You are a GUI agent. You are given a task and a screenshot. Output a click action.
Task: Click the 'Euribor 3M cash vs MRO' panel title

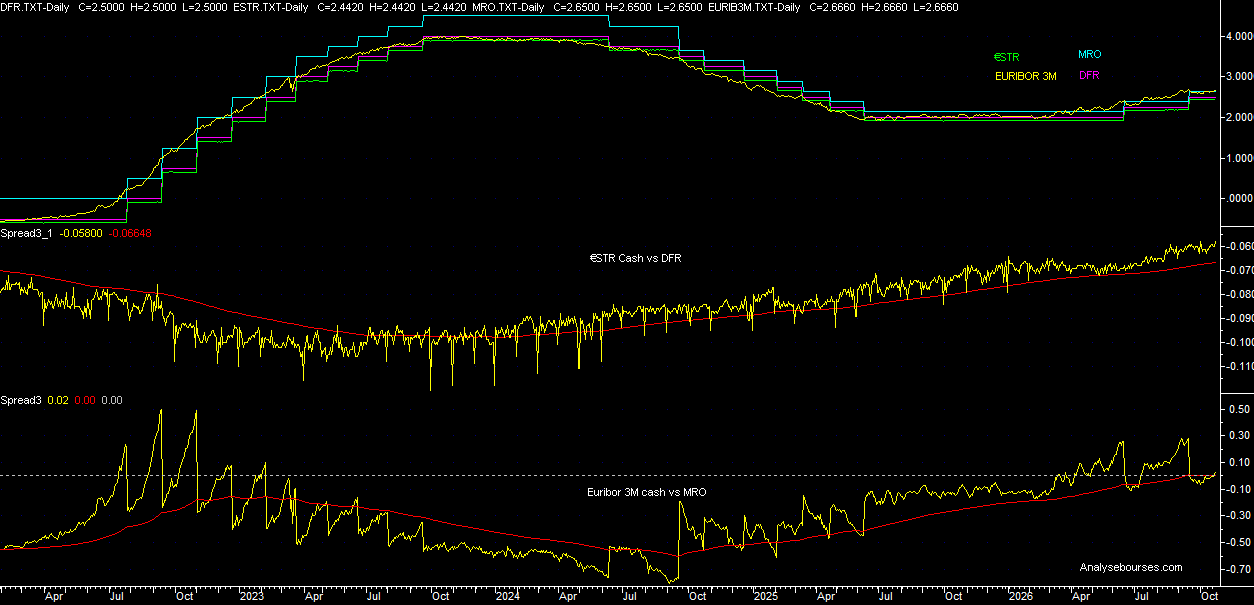click(x=647, y=492)
